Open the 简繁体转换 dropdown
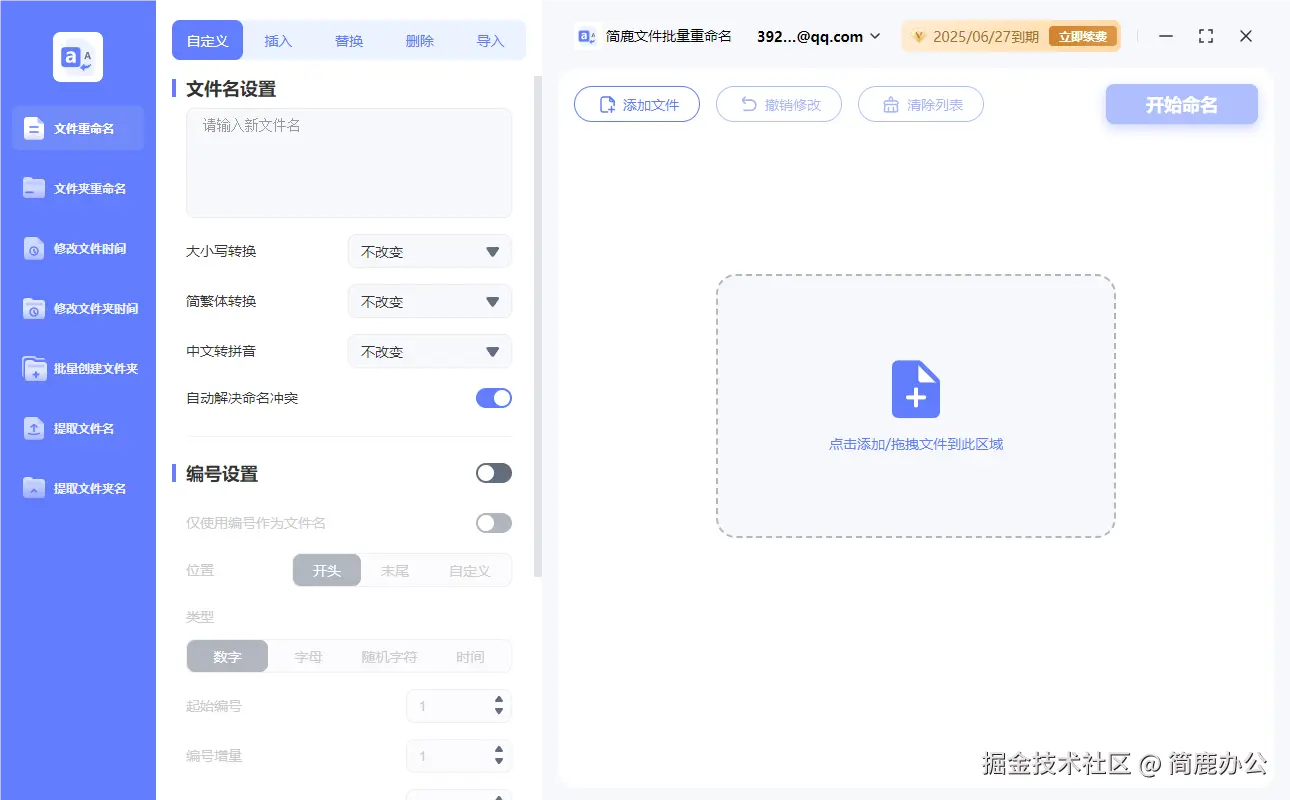The width and height of the screenshot is (1290, 800). point(429,301)
